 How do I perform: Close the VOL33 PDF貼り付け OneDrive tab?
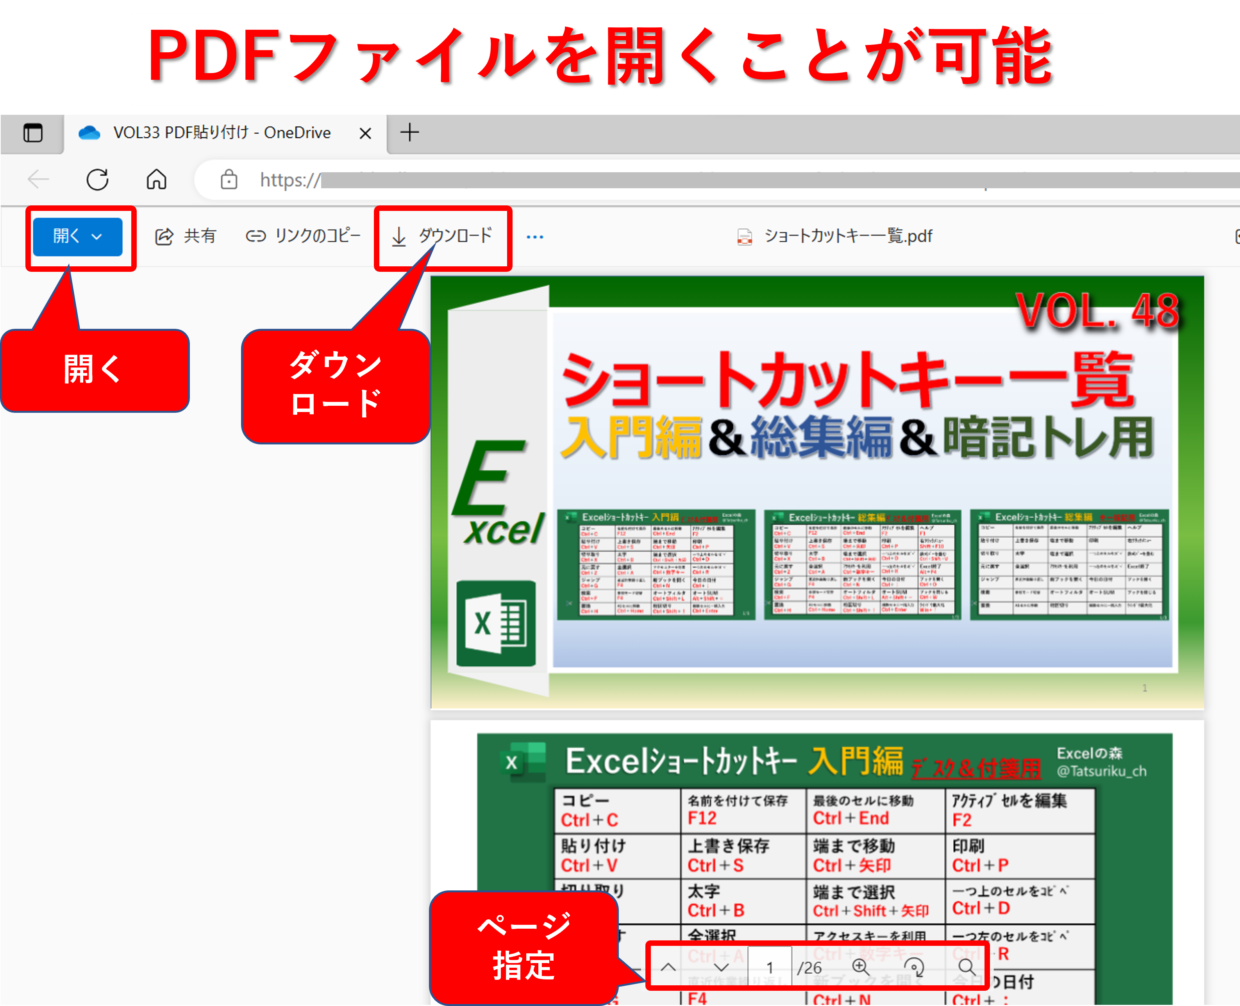click(365, 133)
